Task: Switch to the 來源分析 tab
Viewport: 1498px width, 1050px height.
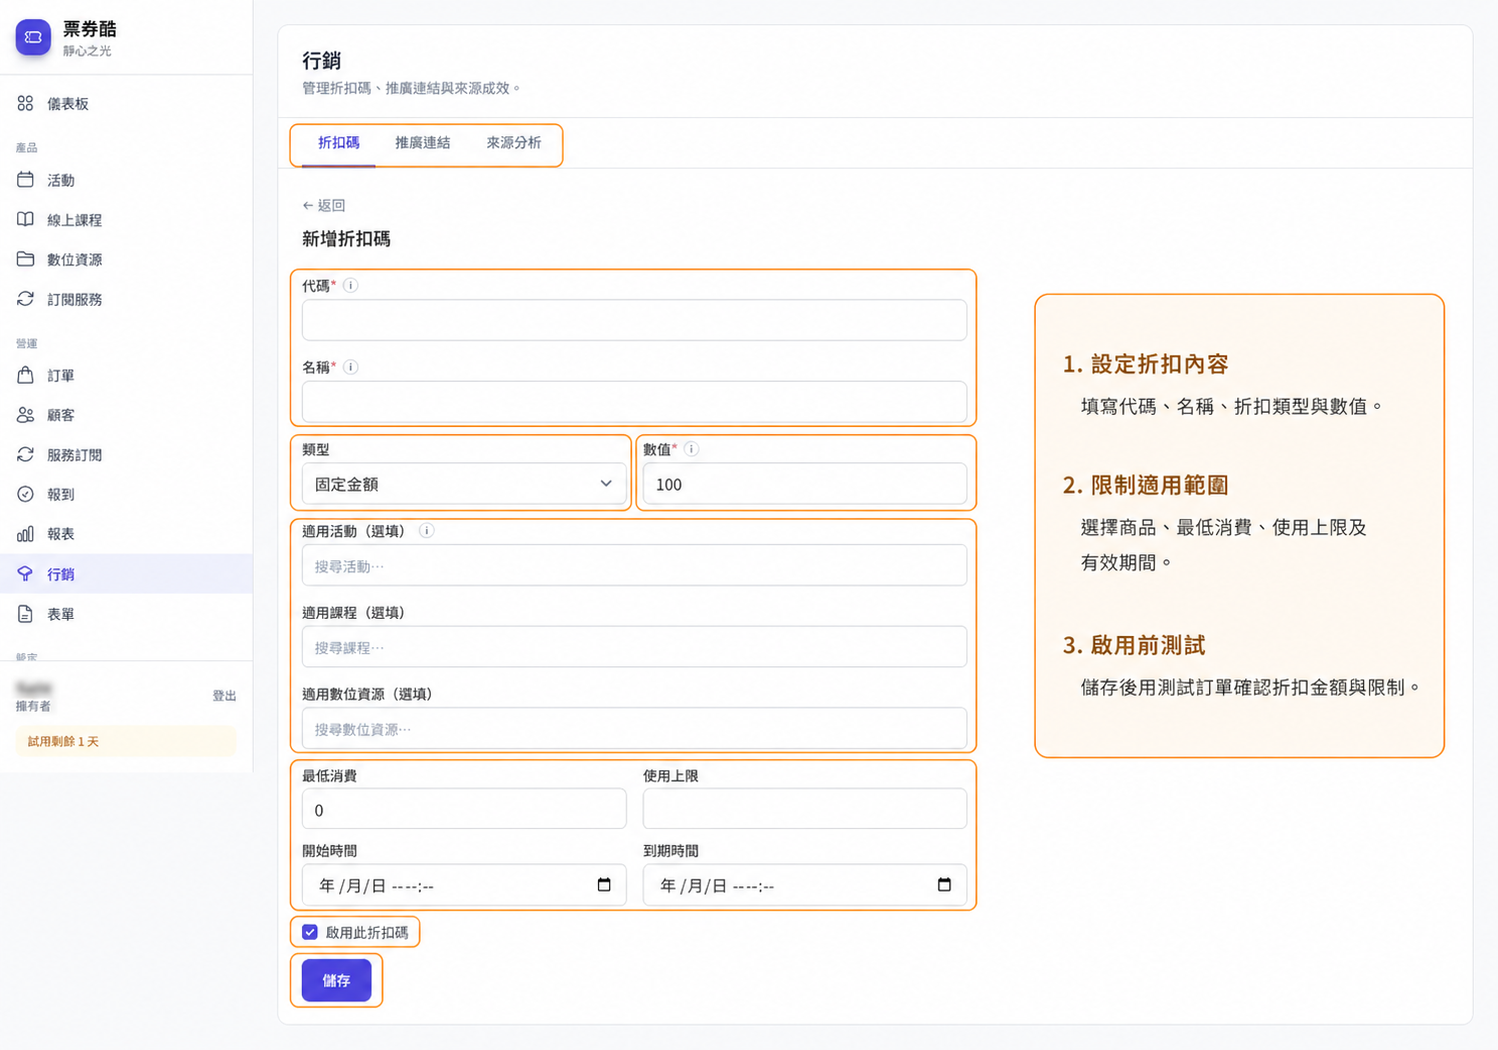Action: [x=514, y=143]
